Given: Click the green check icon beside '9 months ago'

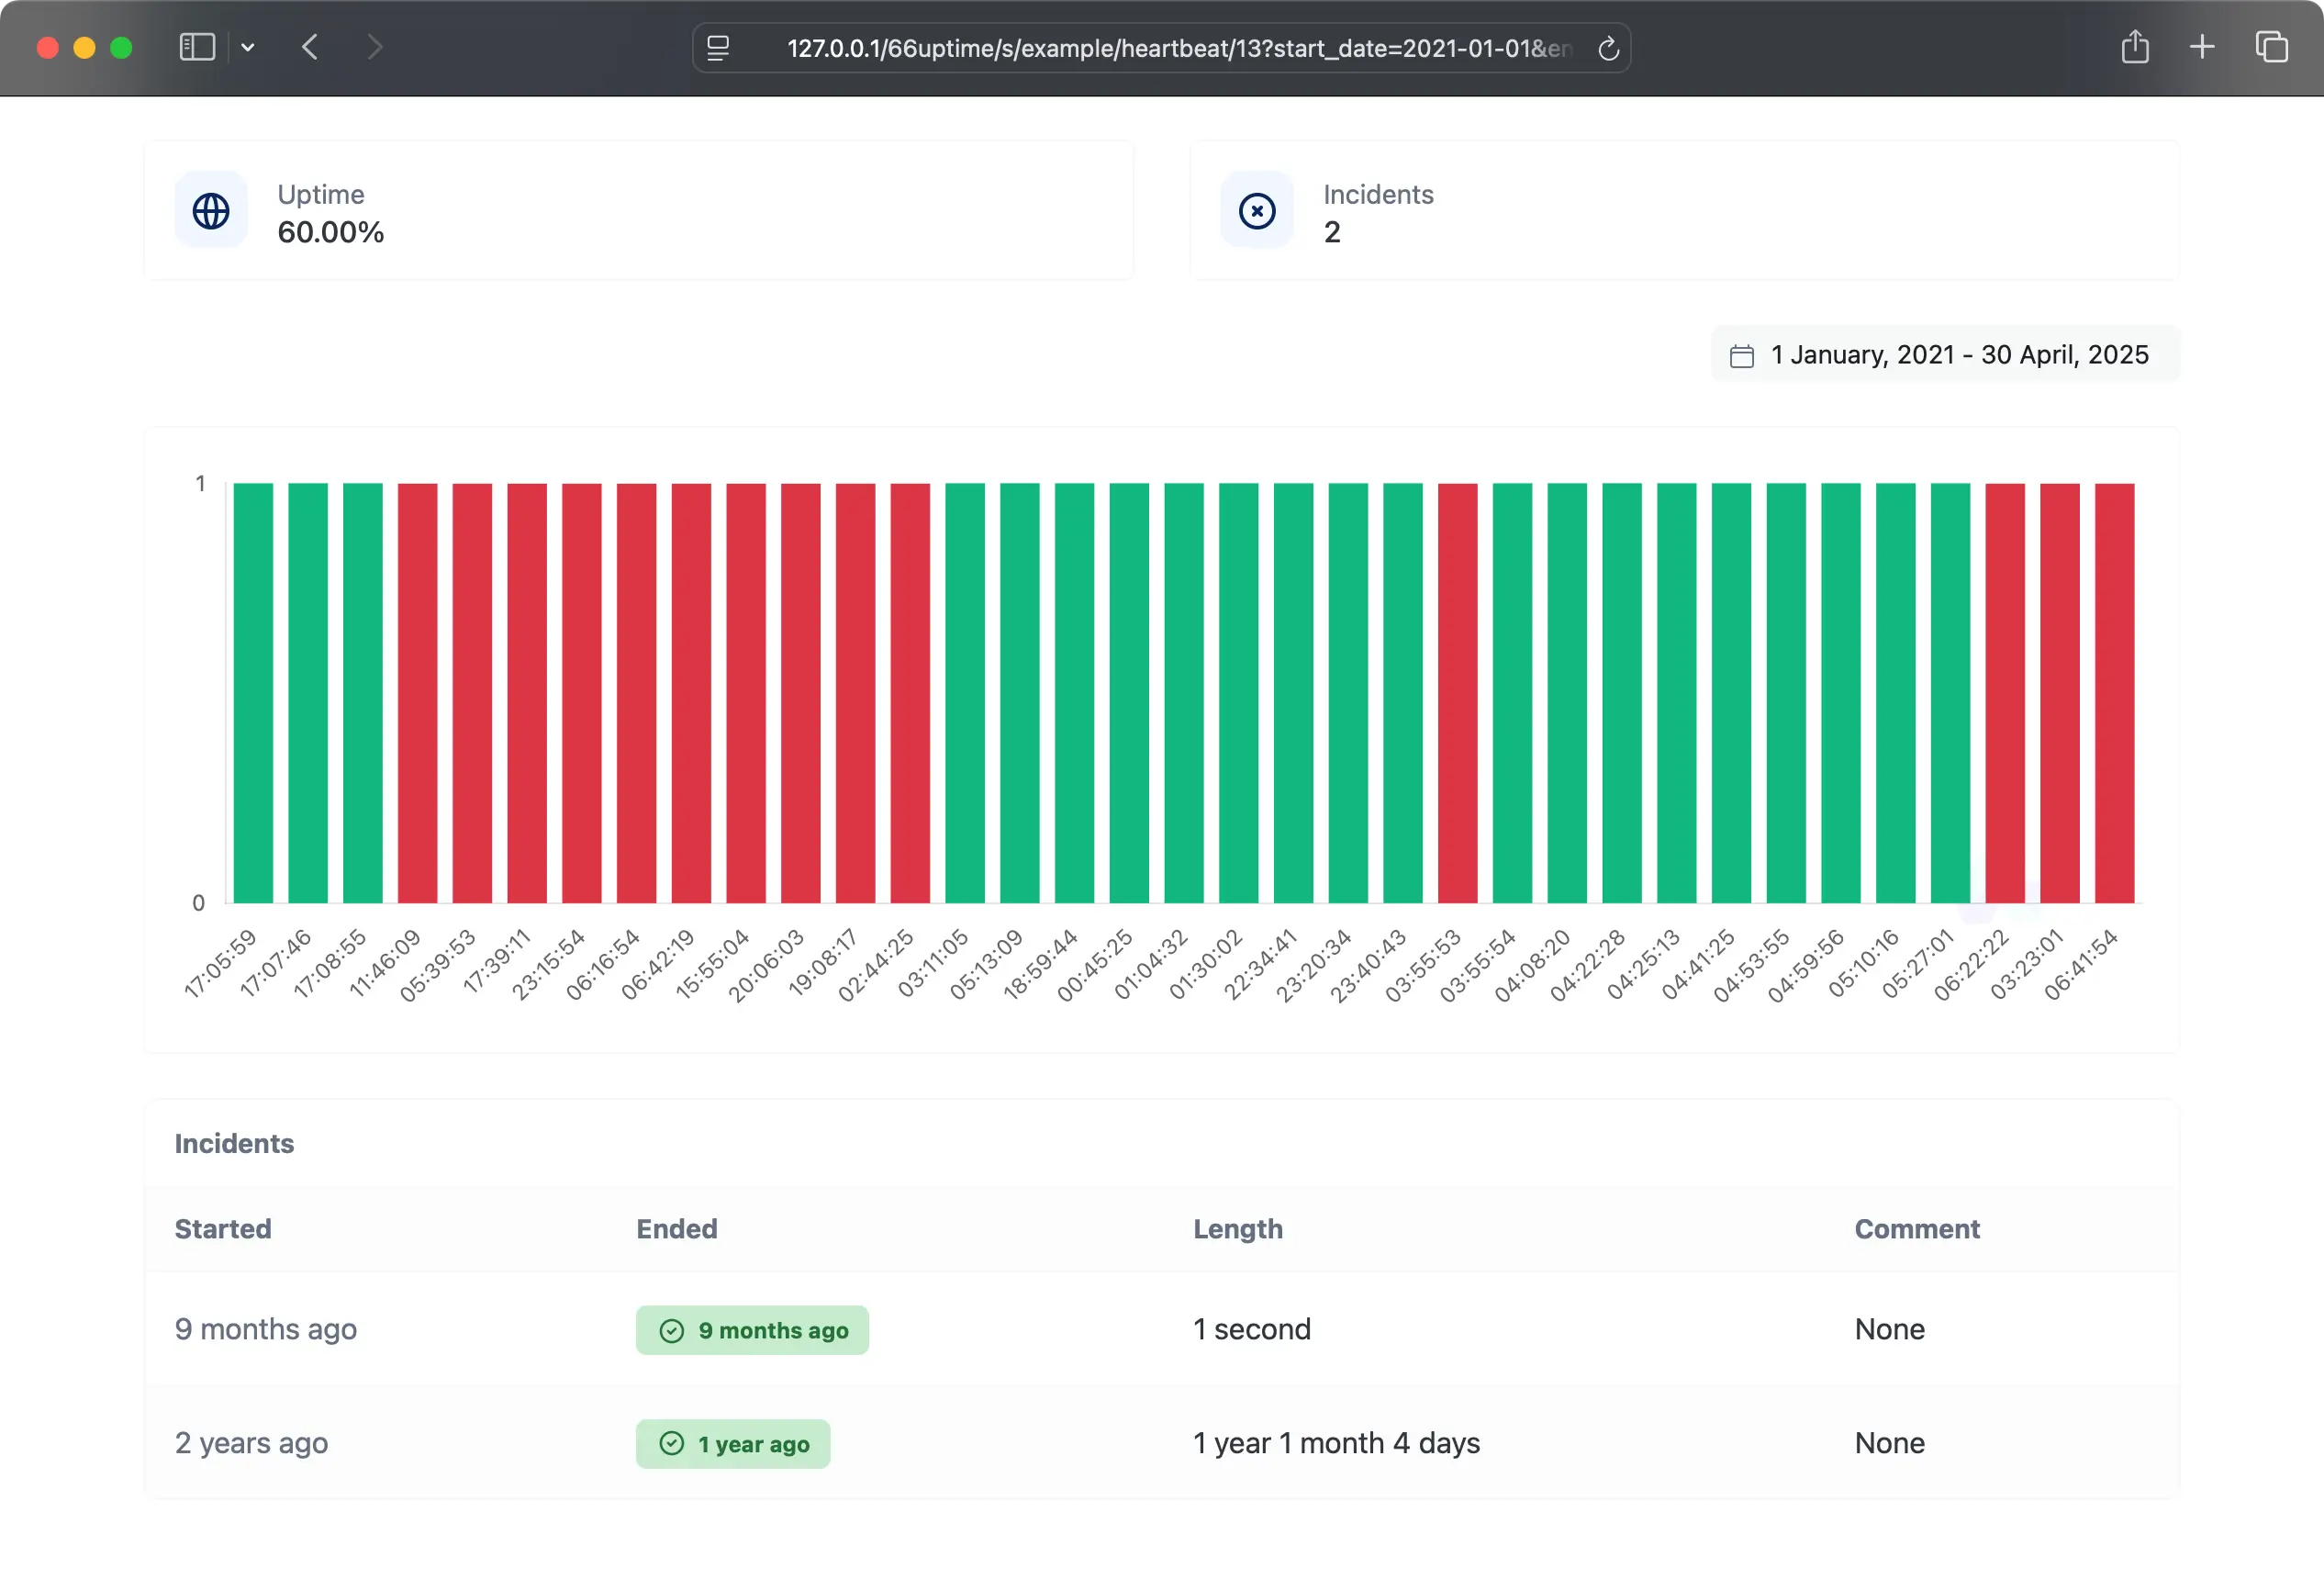Looking at the screenshot, I should [x=672, y=1330].
